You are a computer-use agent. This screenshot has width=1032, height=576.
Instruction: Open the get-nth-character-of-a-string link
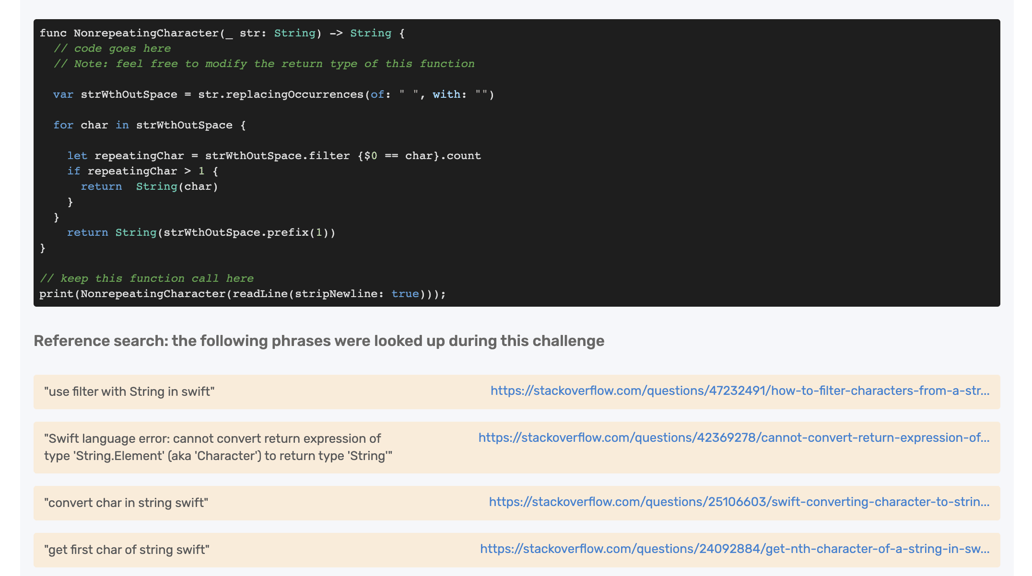734,549
